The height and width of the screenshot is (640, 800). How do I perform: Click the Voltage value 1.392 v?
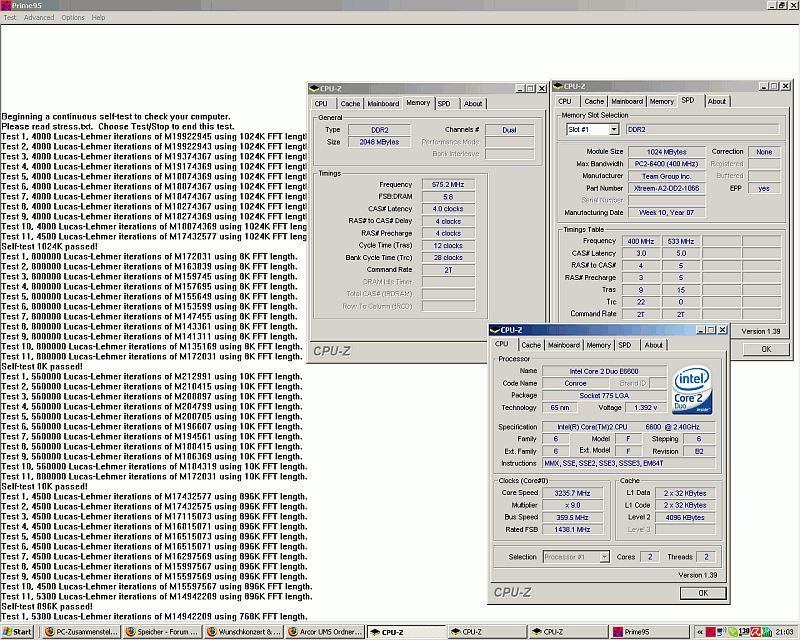click(x=645, y=408)
